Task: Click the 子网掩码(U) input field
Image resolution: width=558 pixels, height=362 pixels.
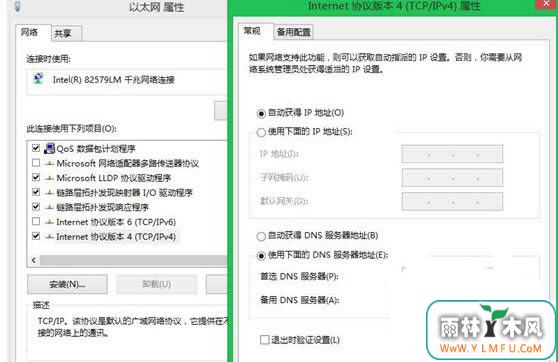Action: 452,178
